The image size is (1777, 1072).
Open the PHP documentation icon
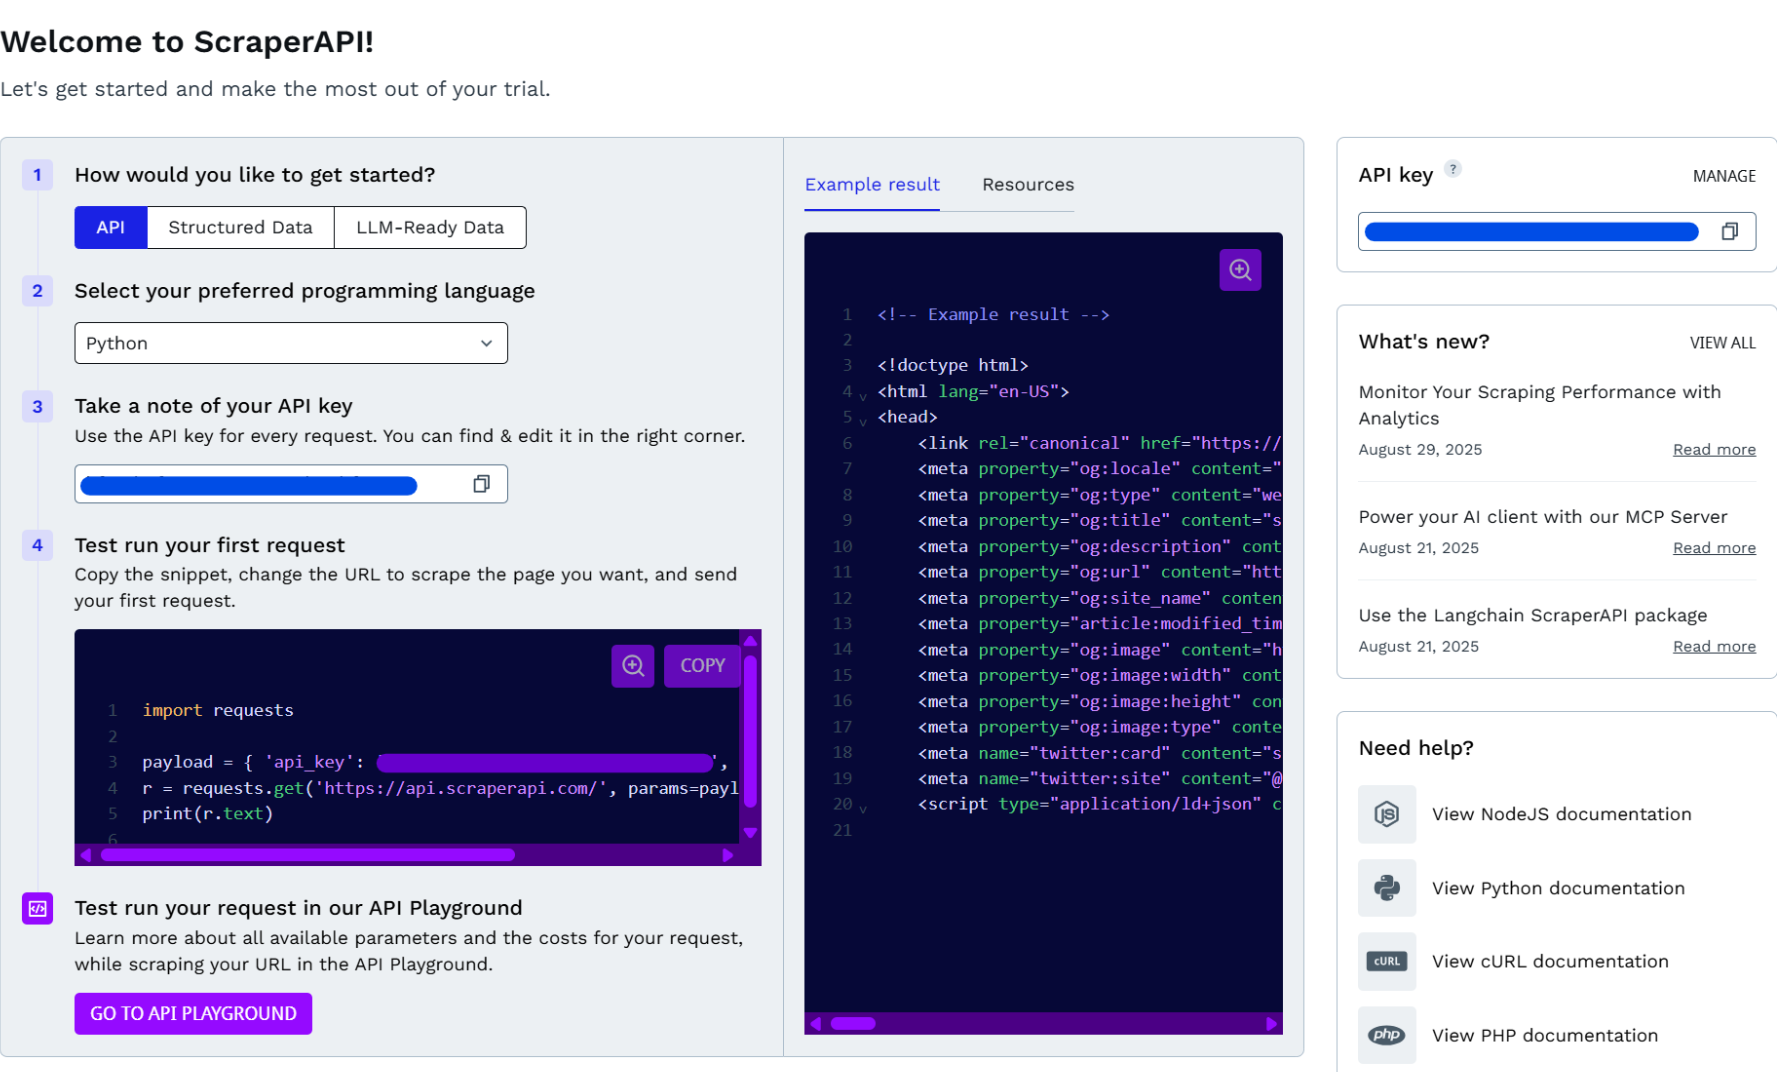[x=1386, y=1035]
